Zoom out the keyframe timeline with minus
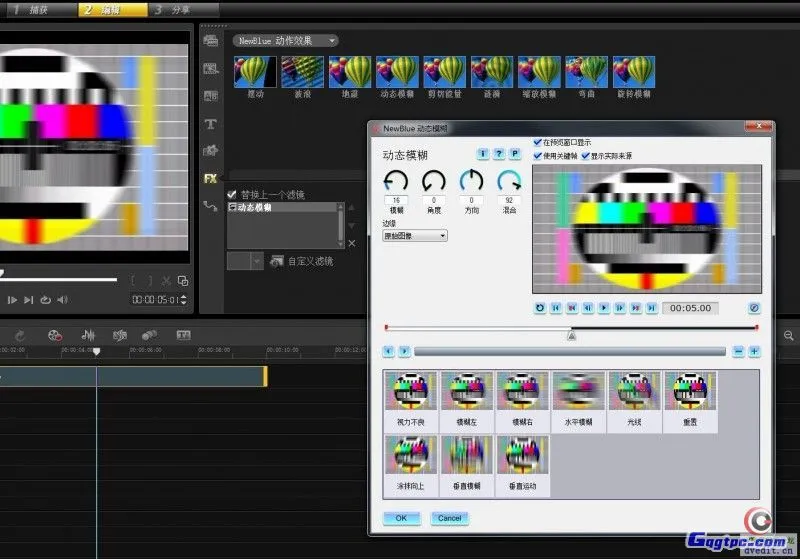This screenshot has height=559, width=800. click(x=738, y=351)
